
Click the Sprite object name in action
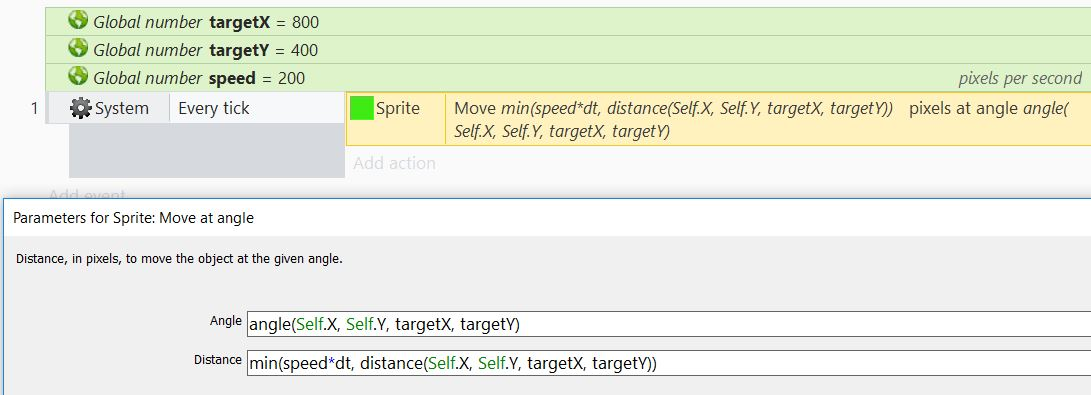(398, 108)
